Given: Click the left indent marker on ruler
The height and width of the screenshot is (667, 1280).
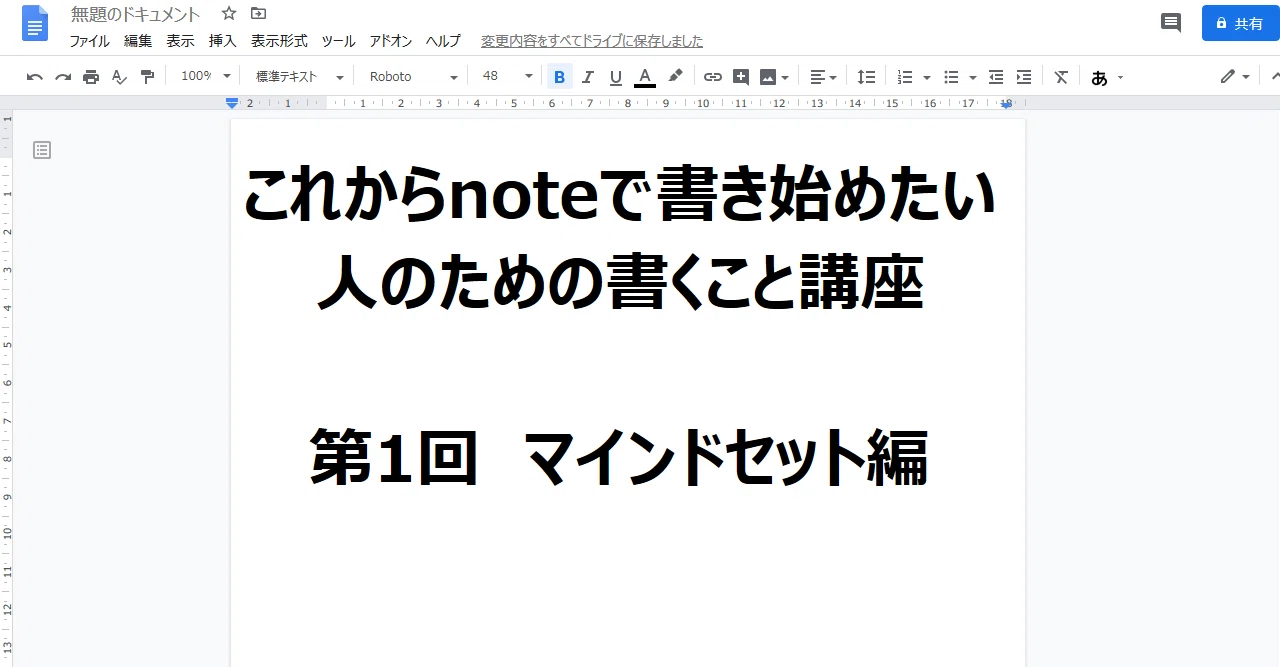Looking at the screenshot, I should click(232, 103).
